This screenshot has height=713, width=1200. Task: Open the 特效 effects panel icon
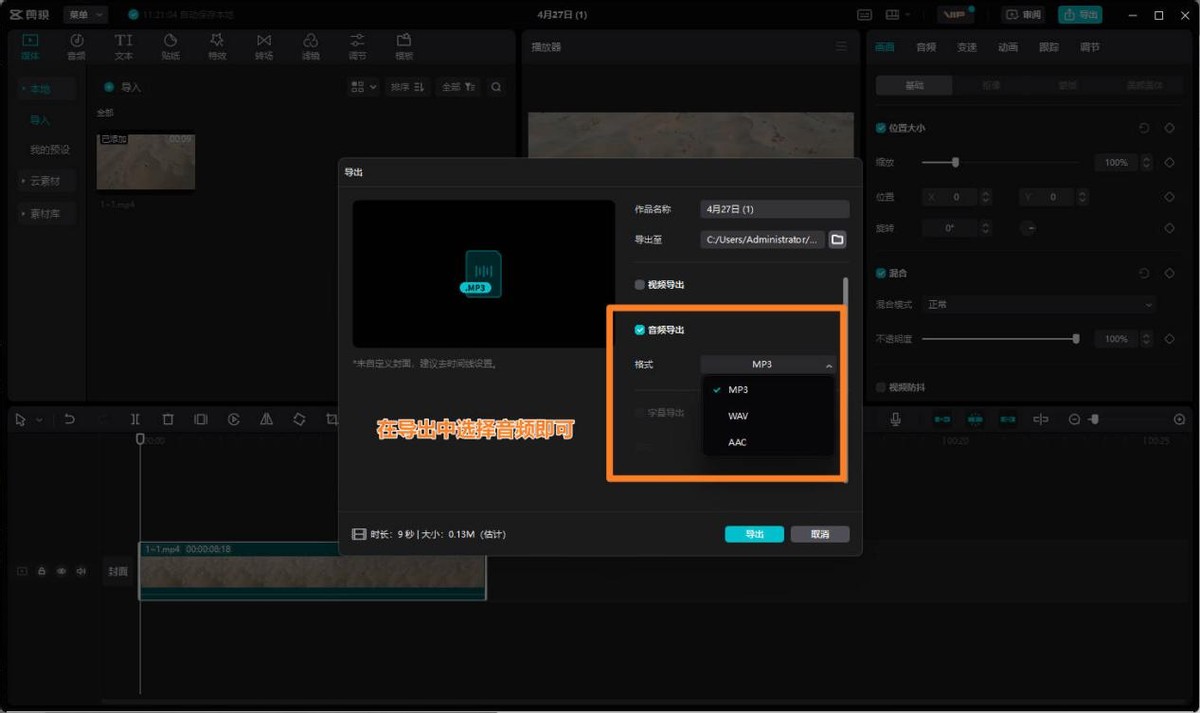(217, 46)
